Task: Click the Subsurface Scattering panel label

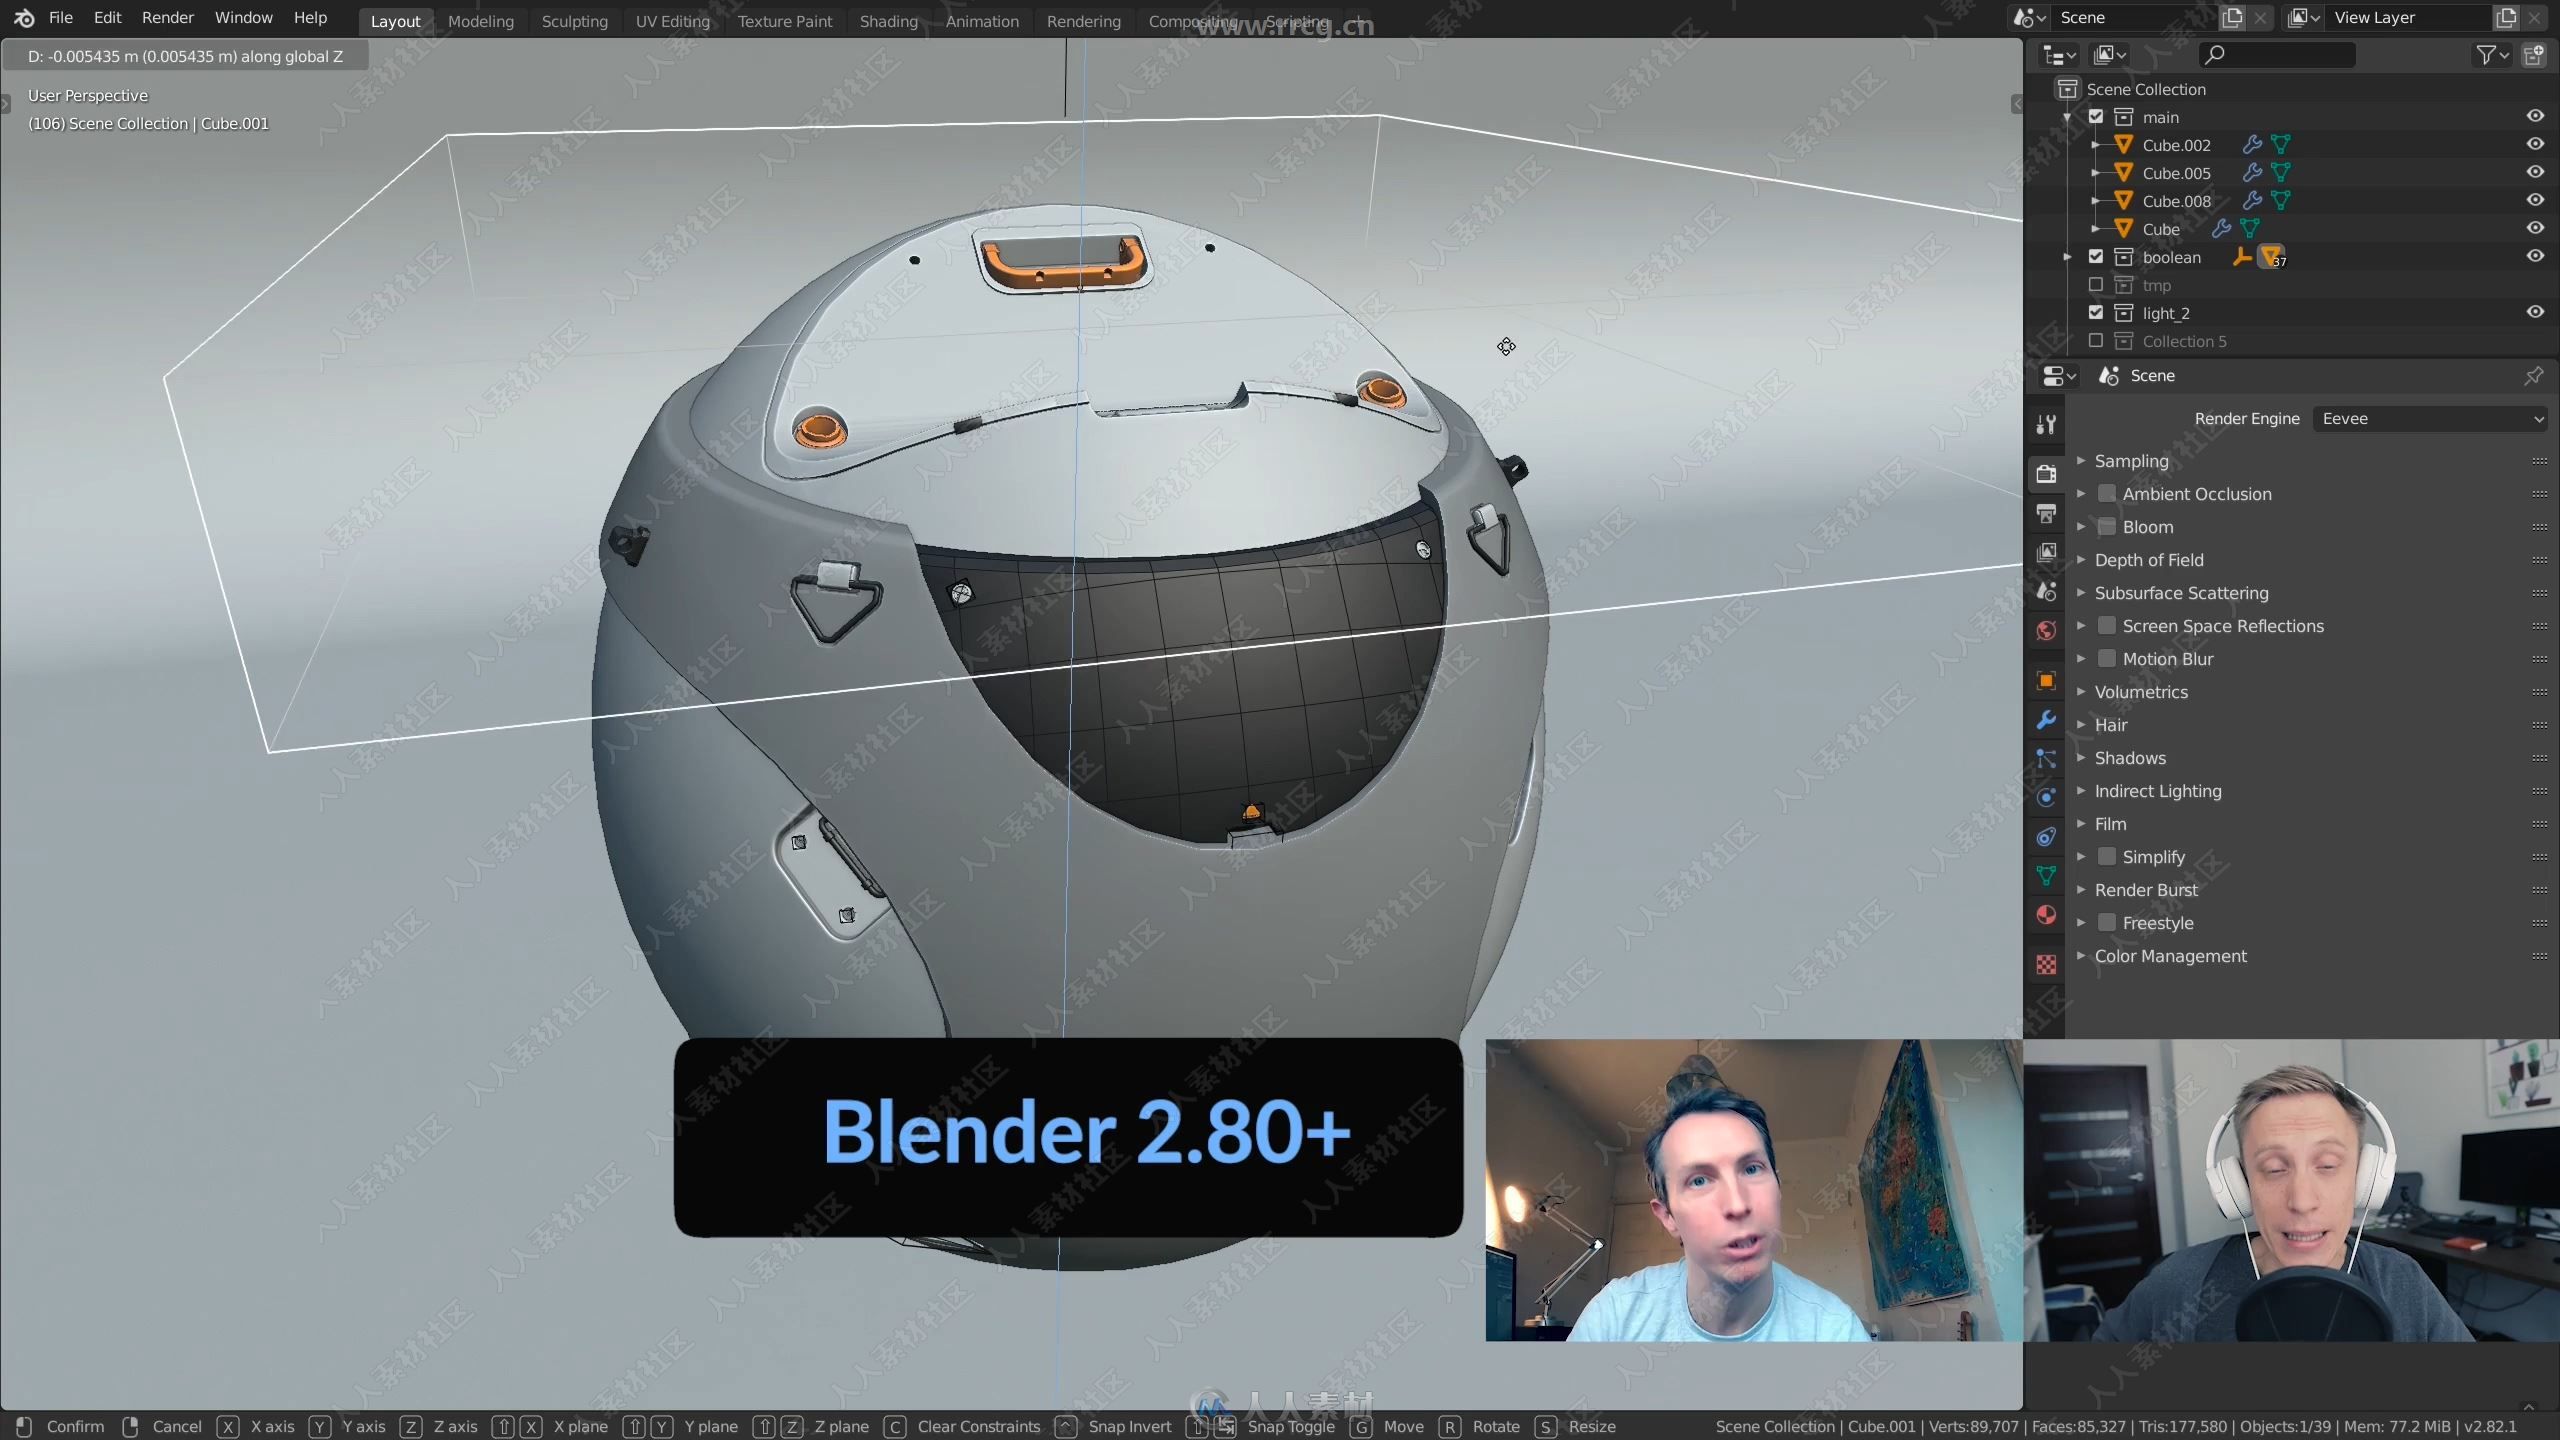Action: coord(2182,593)
